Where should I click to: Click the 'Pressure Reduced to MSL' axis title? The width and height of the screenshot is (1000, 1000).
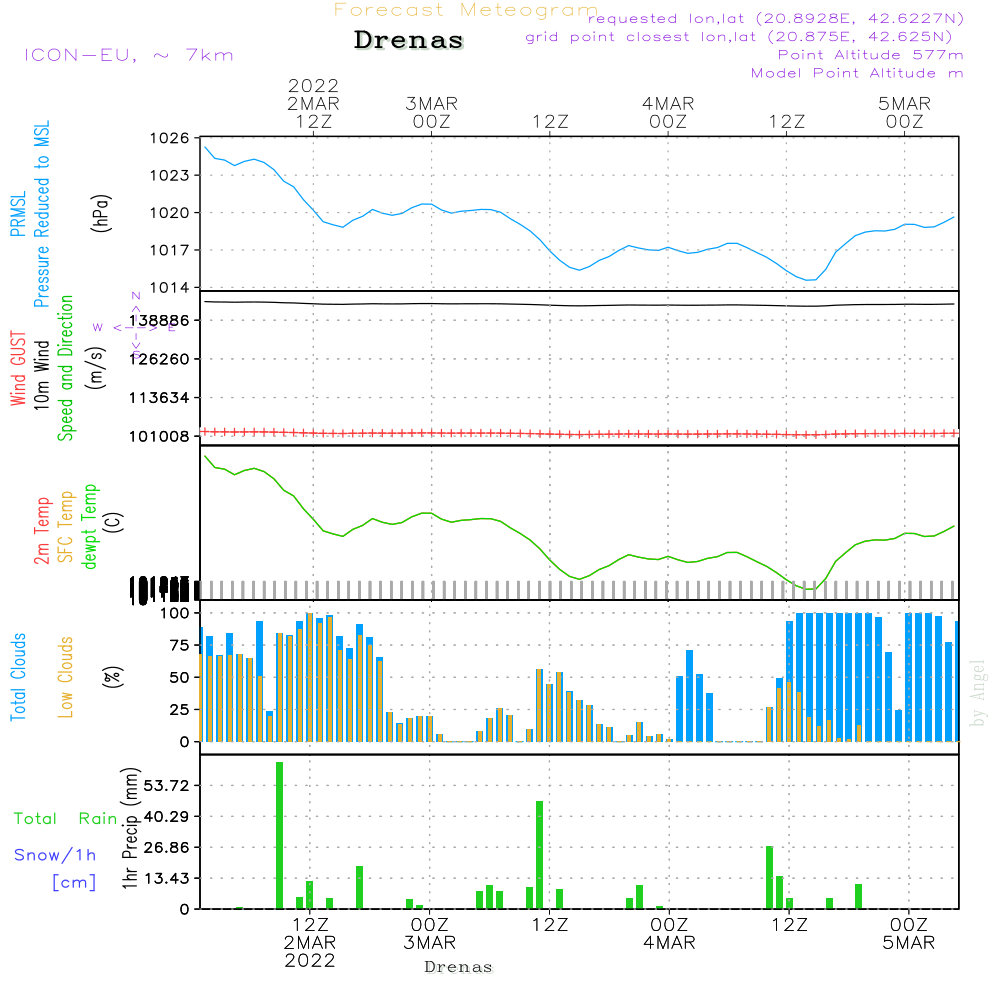click(41, 214)
